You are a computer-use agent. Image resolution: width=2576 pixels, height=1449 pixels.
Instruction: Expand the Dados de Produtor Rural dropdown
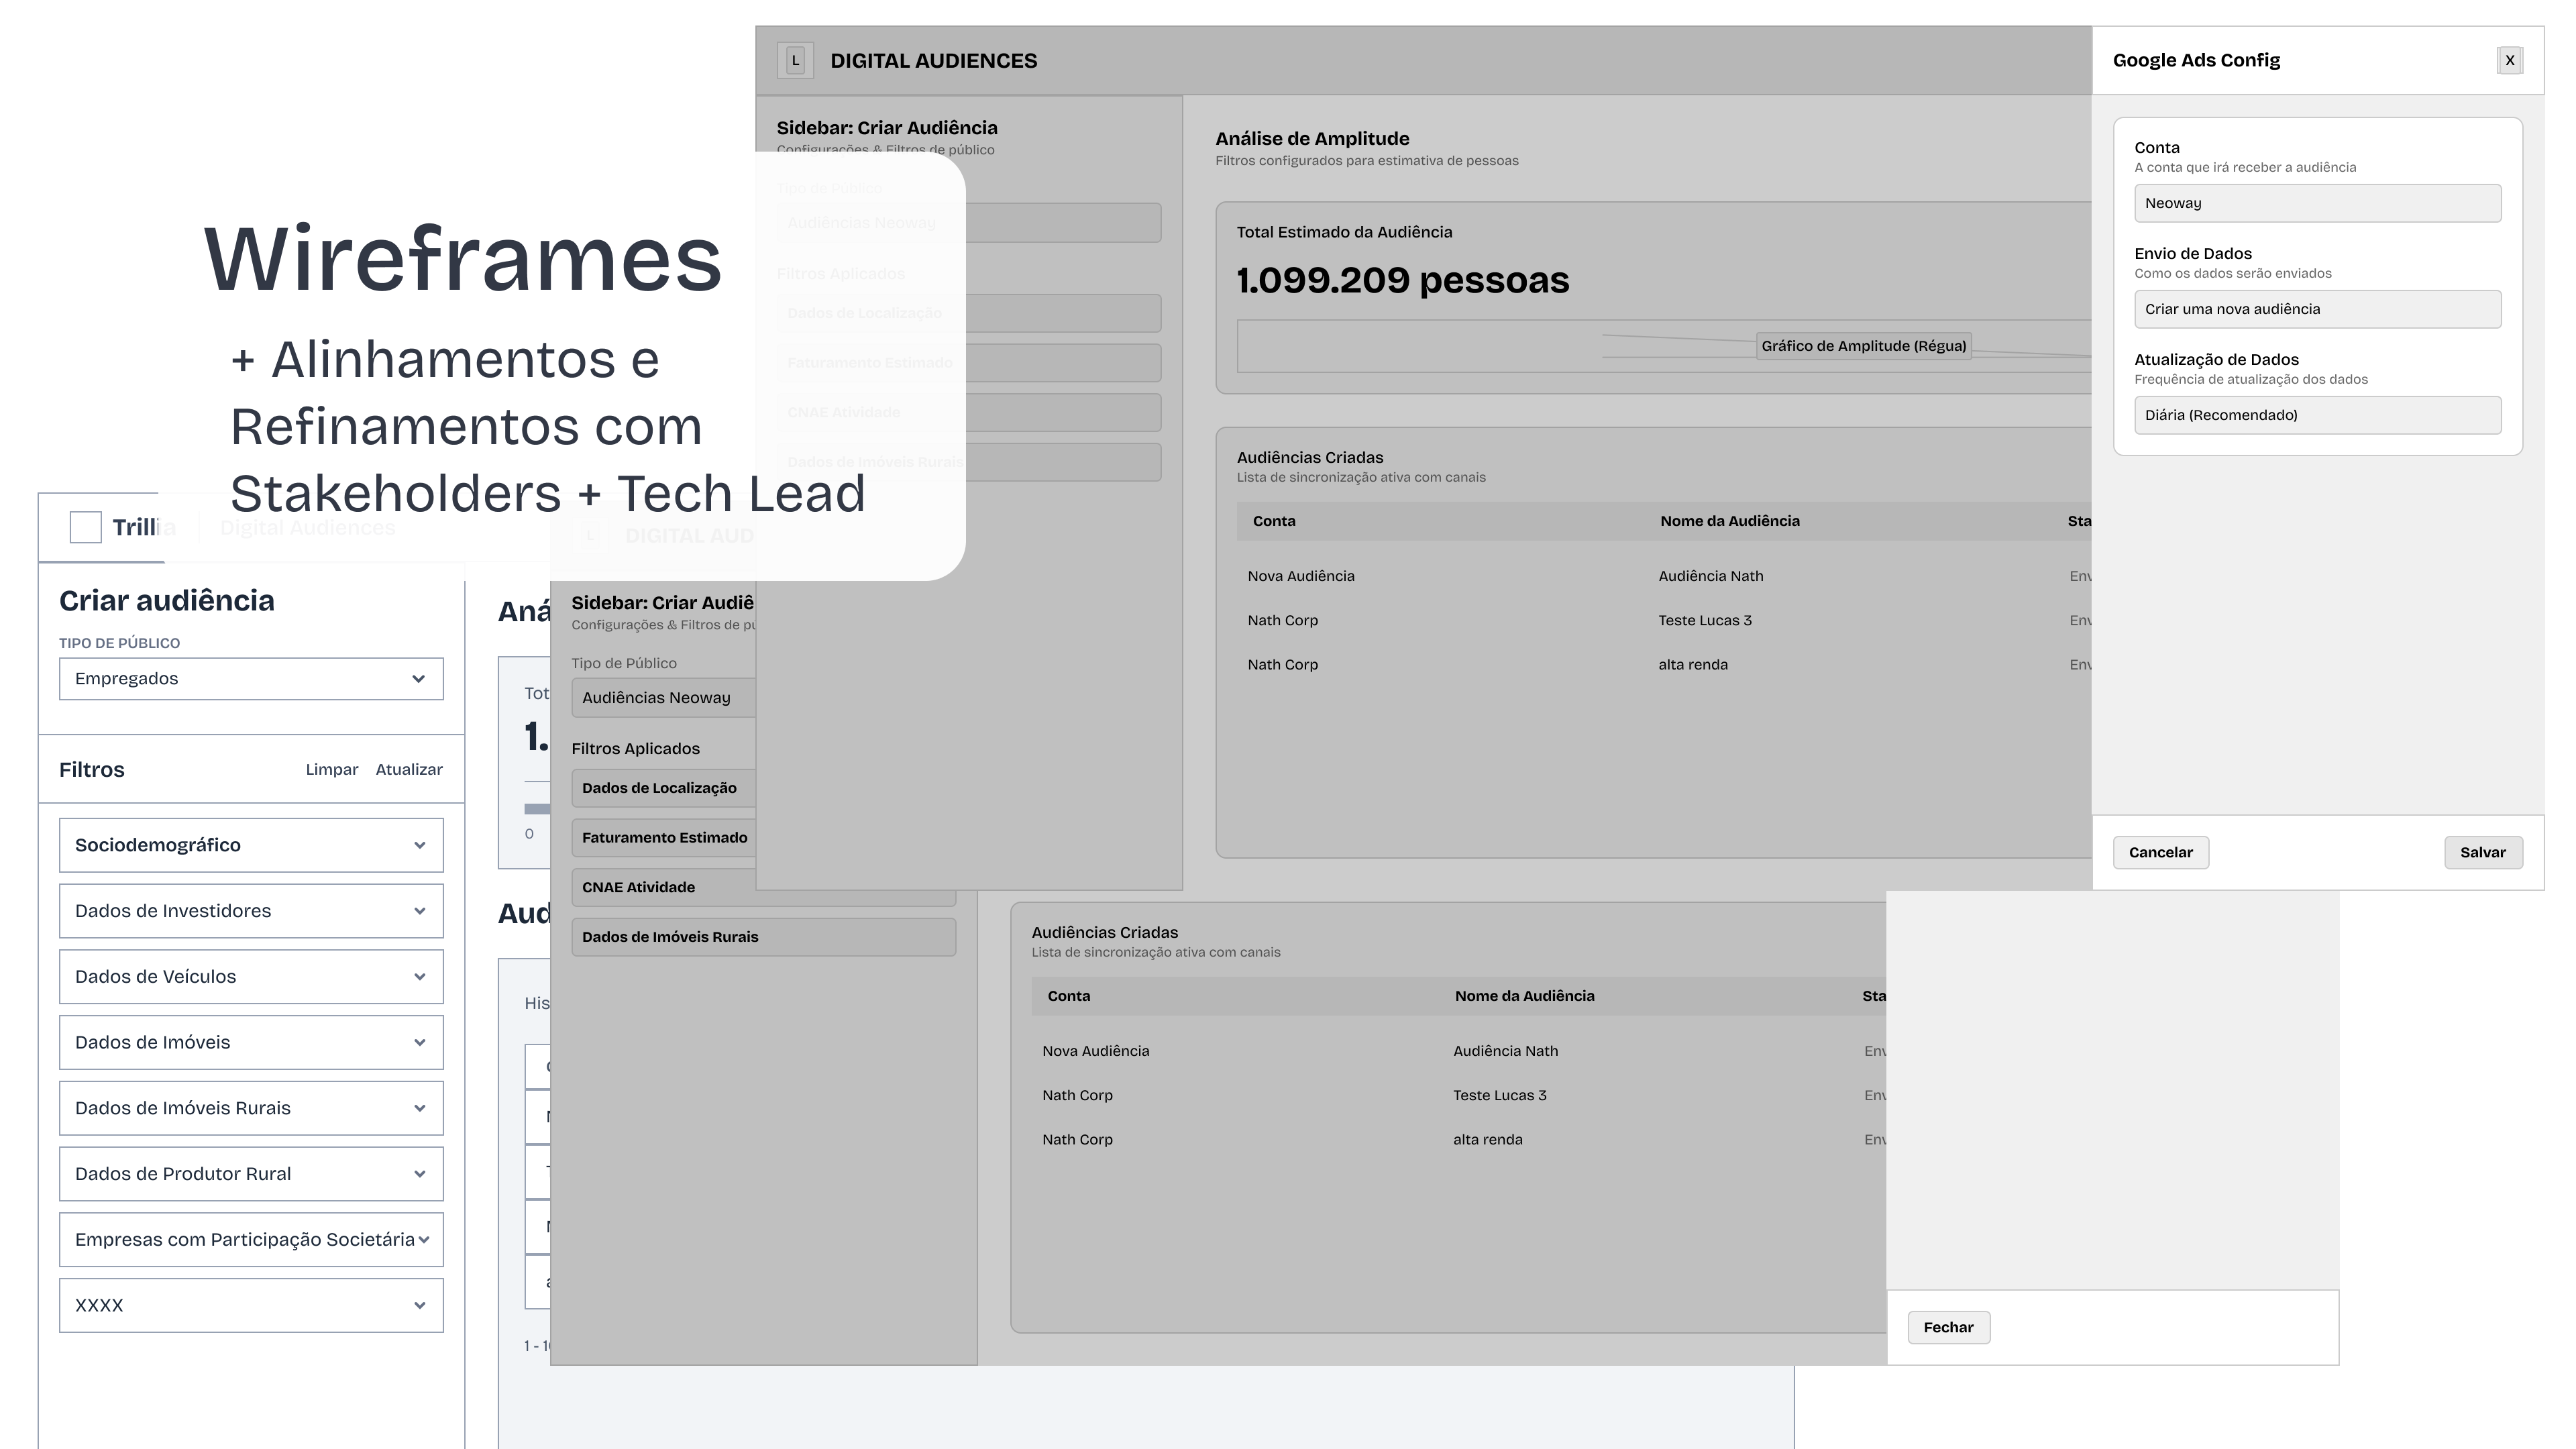pyautogui.click(x=251, y=1174)
